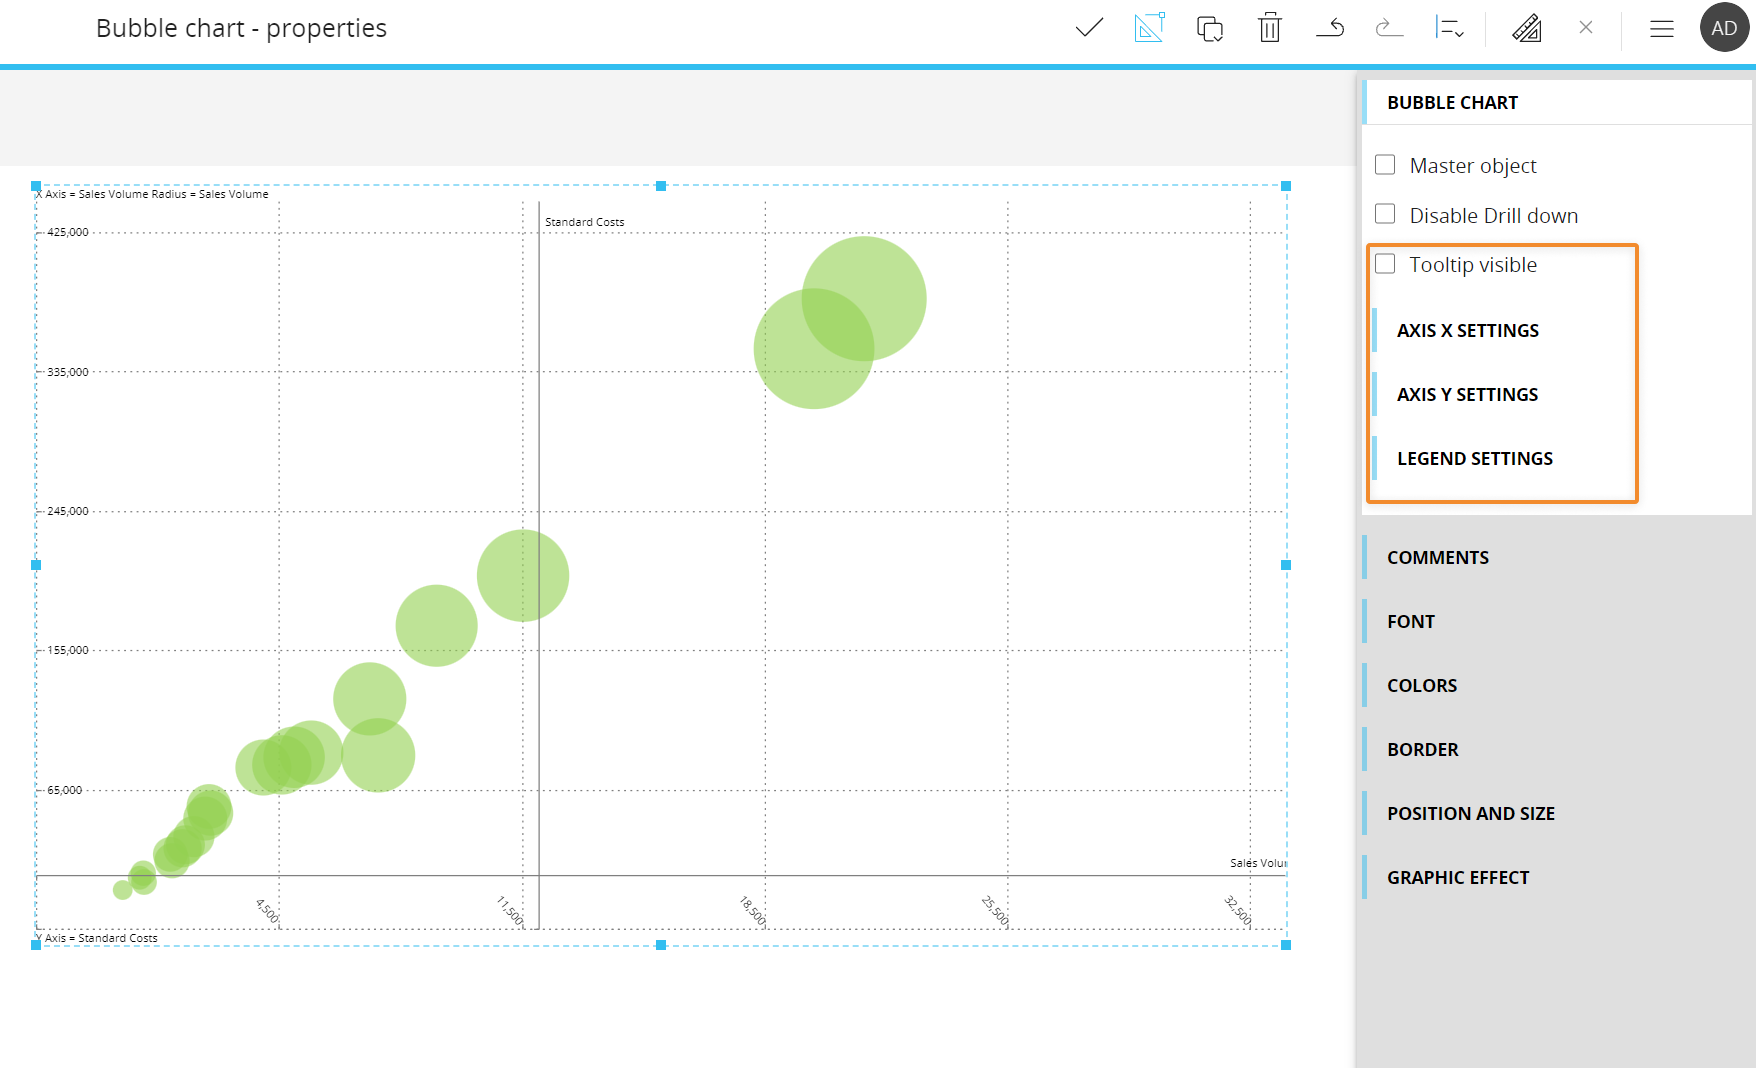Open the align objects dropdown

1449,28
